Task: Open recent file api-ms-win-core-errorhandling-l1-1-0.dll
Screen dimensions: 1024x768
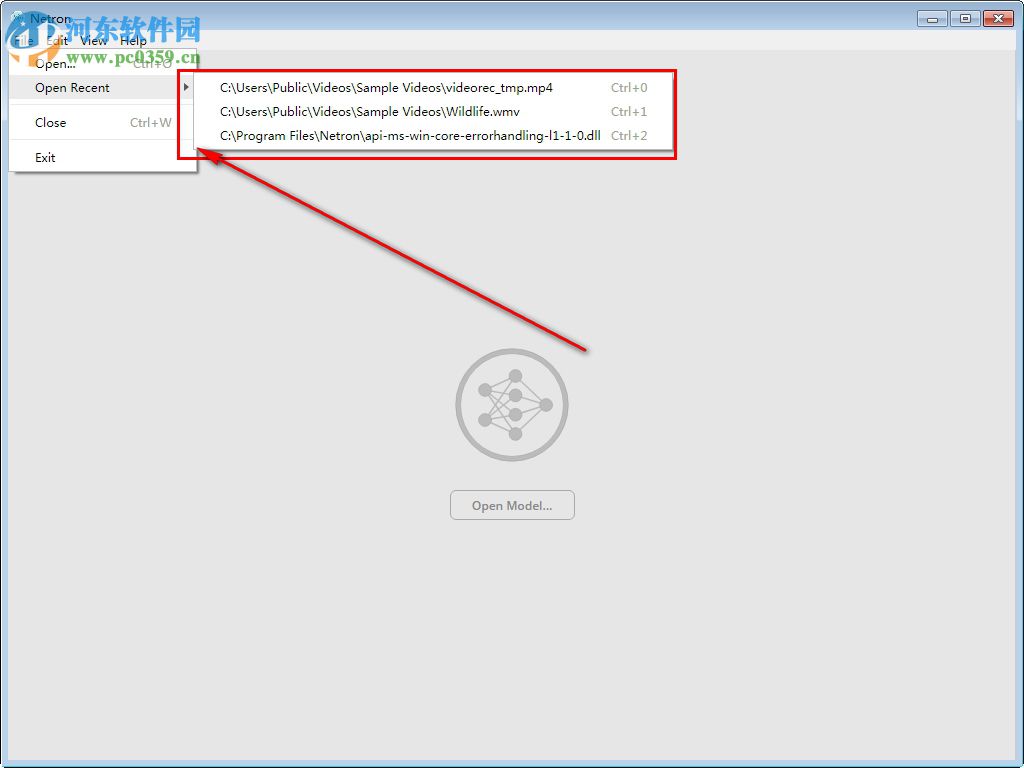Action: pyautogui.click(x=434, y=136)
